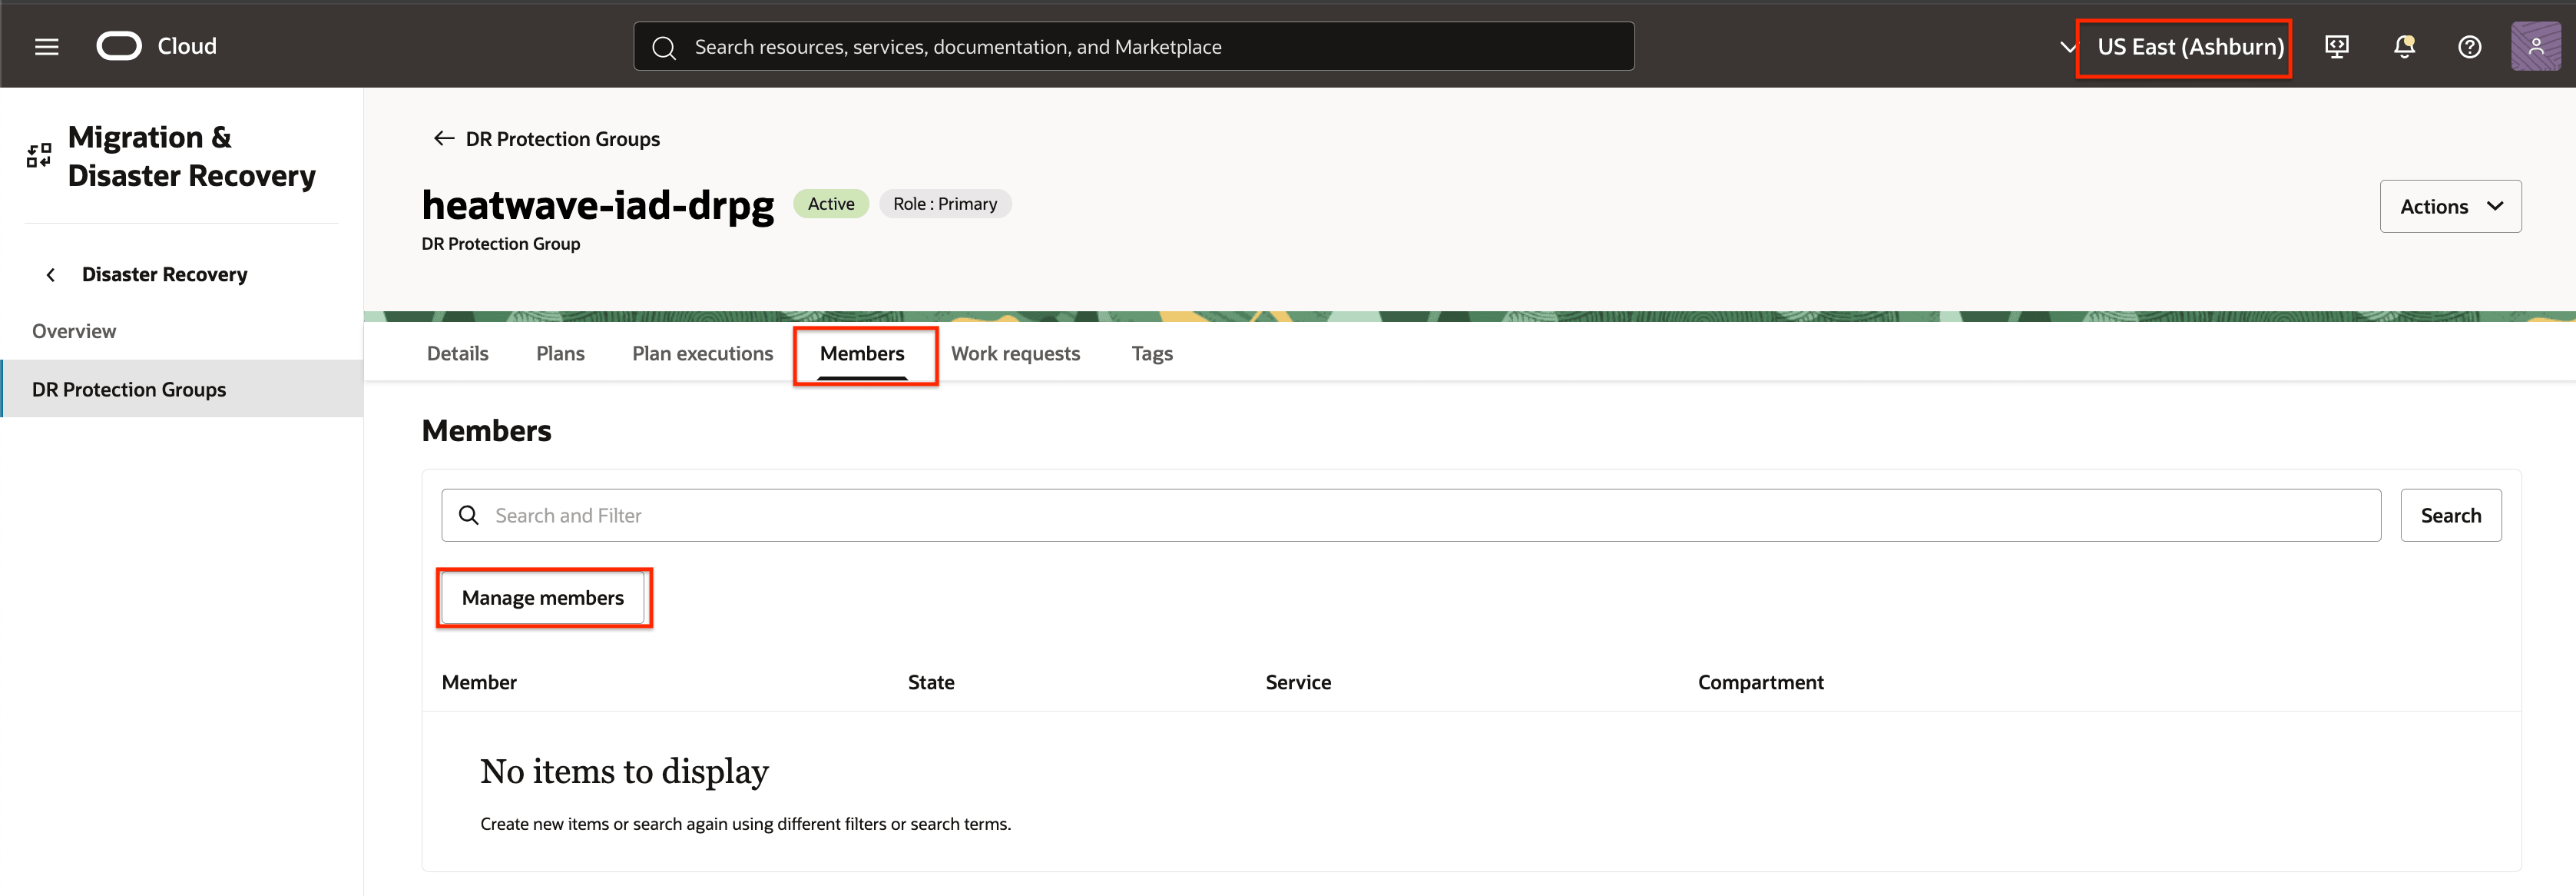
Task: Open the help question mark icon
Action: click(2469, 47)
